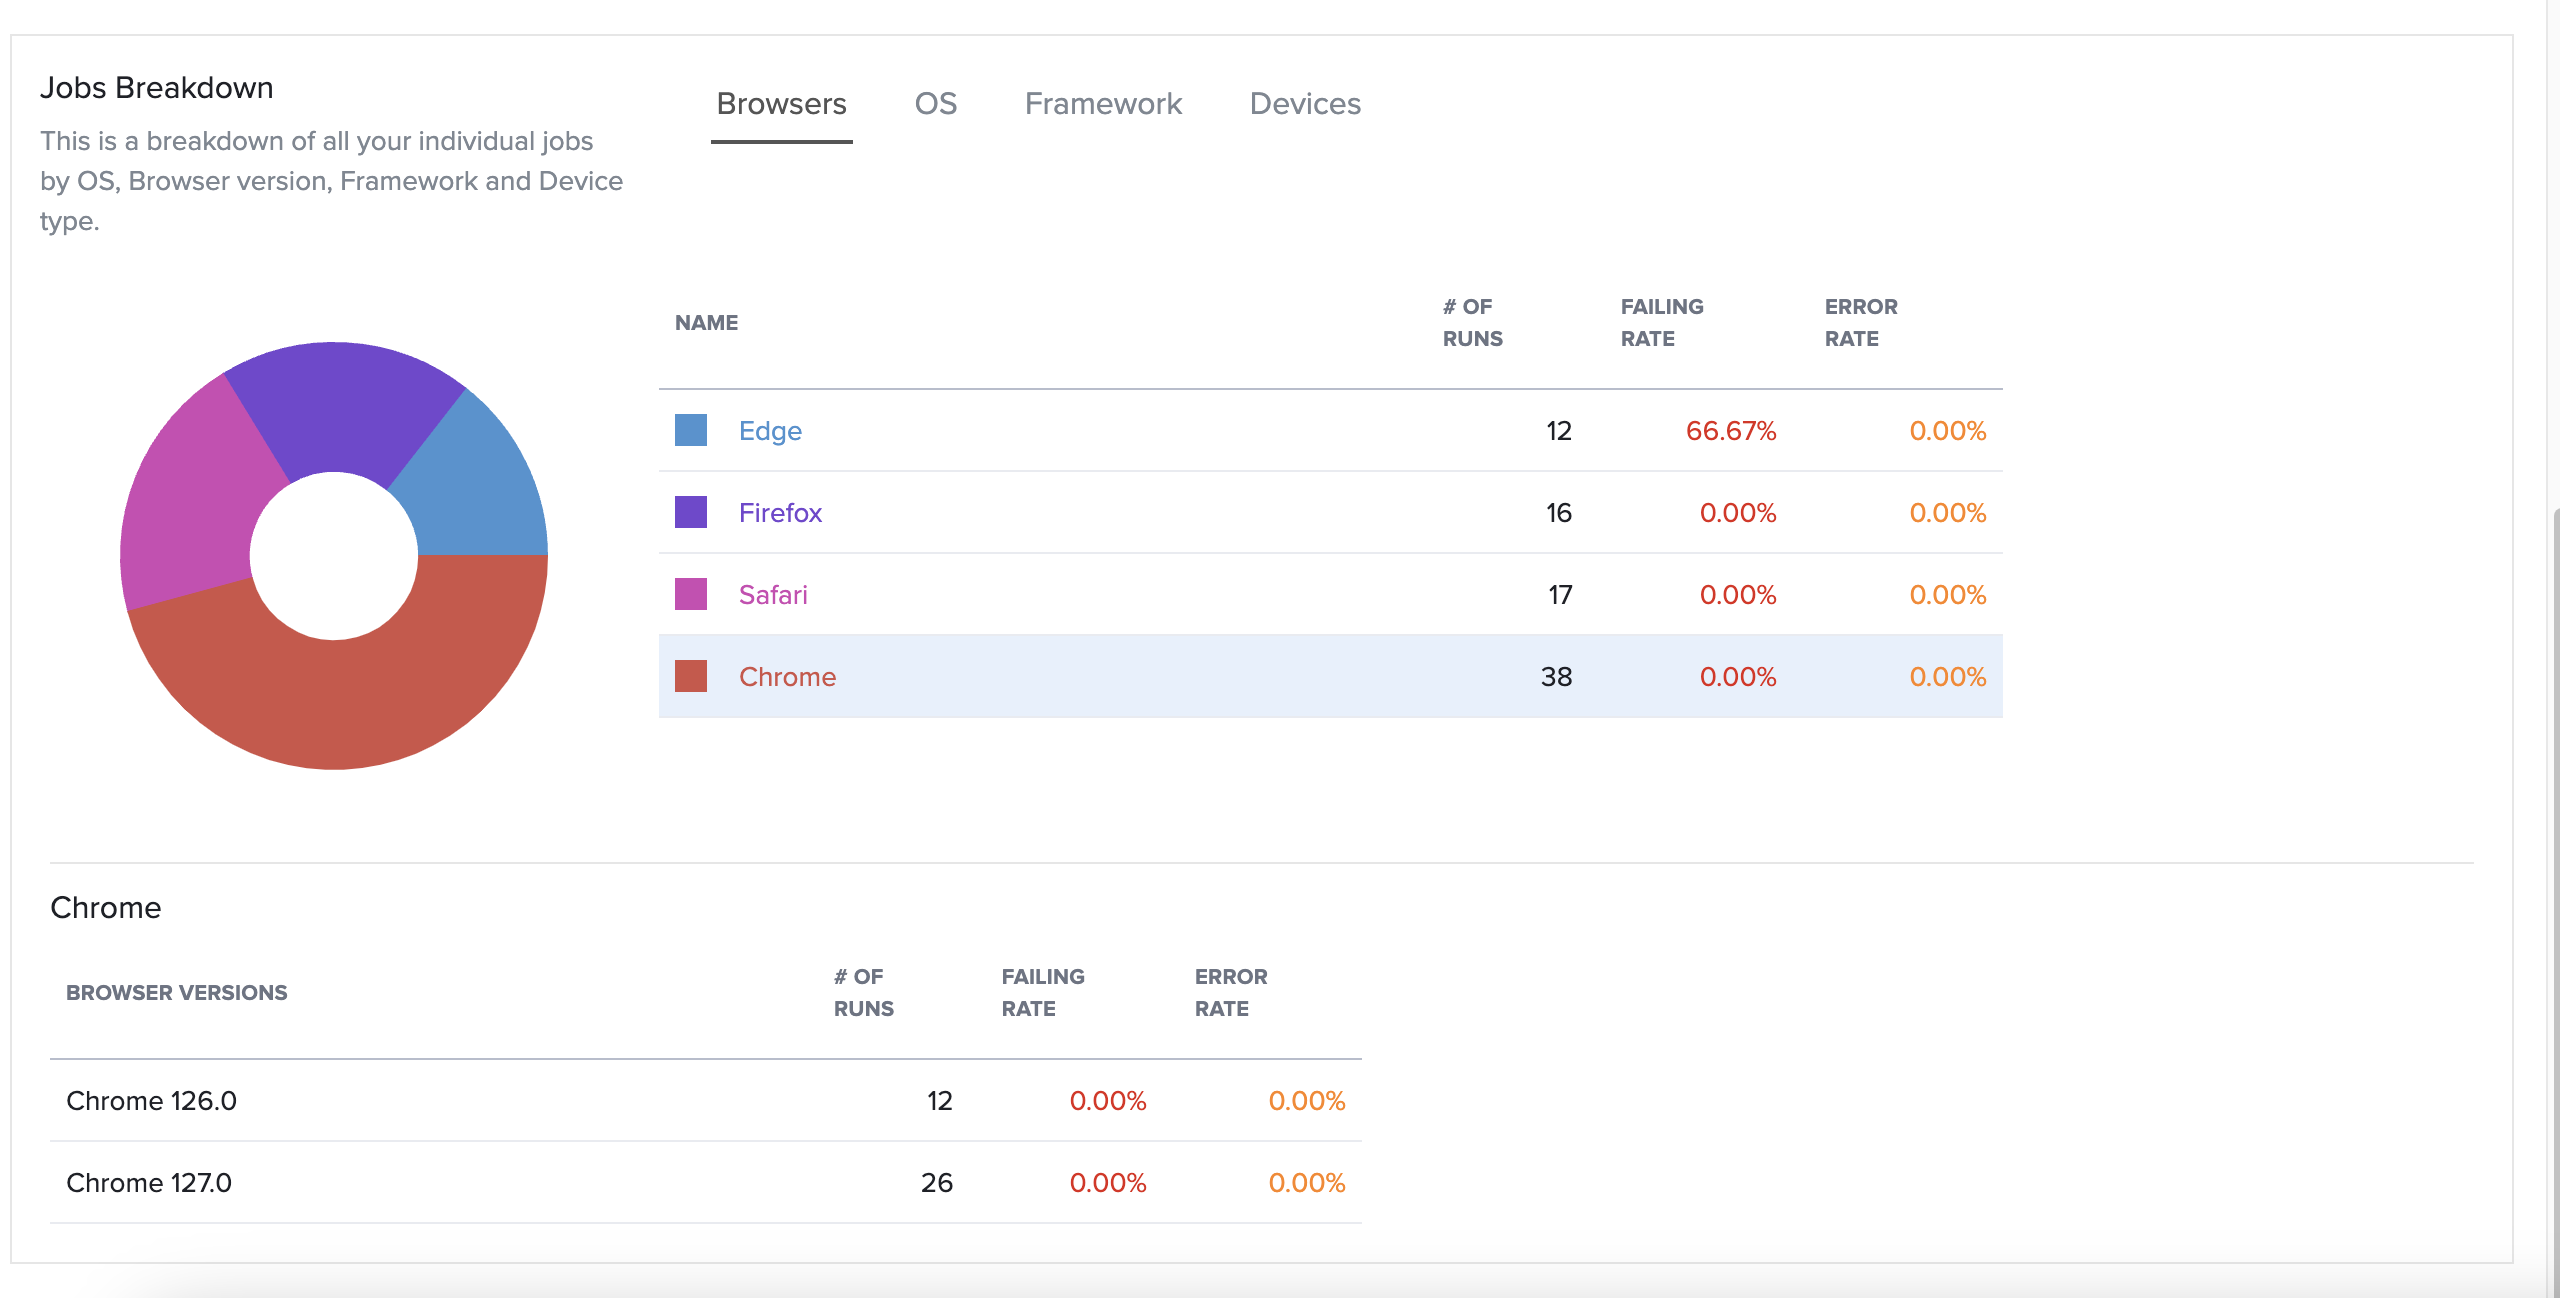Click the Edge blue color swatch
Viewport: 2560px width, 1298px height.
[690, 430]
